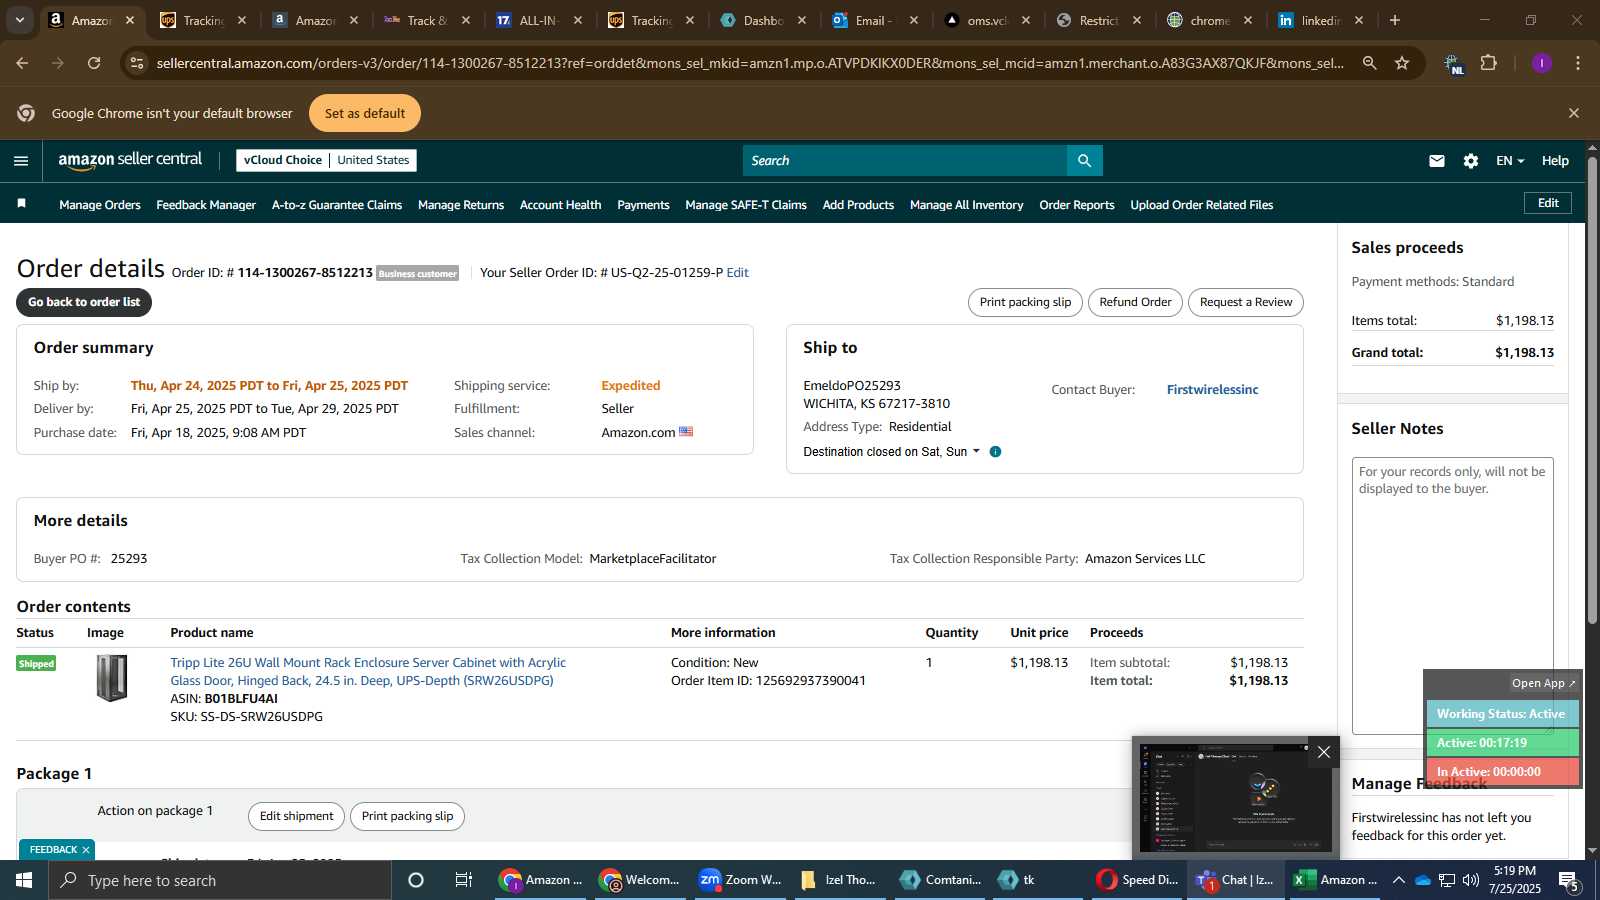This screenshot has width=1600, height=900.
Task: Click Go back to order list
Action: click(84, 302)
